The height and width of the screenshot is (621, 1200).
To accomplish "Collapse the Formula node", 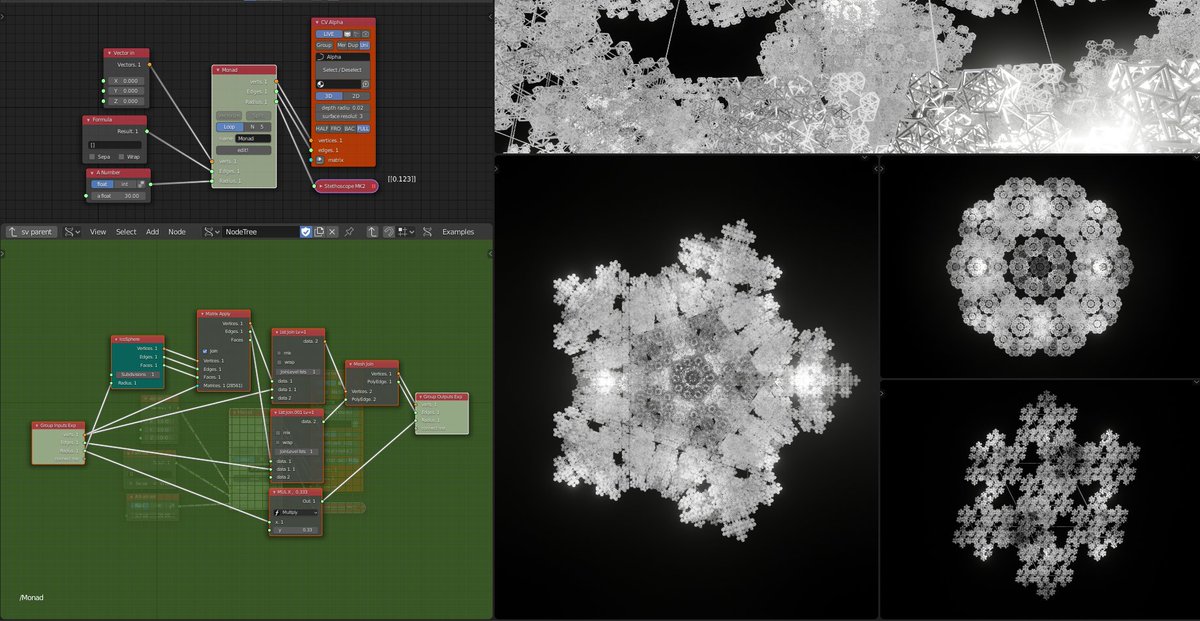I will pyautogui.click(x=88, y=120).
